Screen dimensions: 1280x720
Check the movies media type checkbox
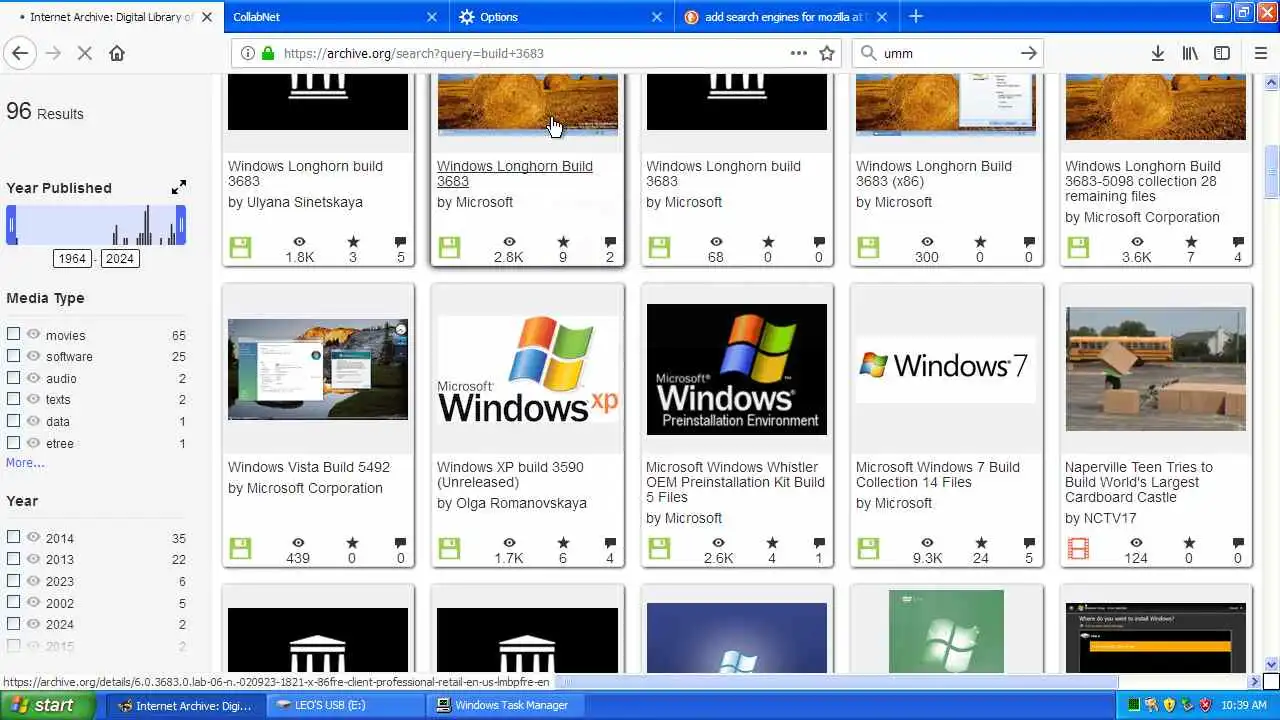(13, 334)
